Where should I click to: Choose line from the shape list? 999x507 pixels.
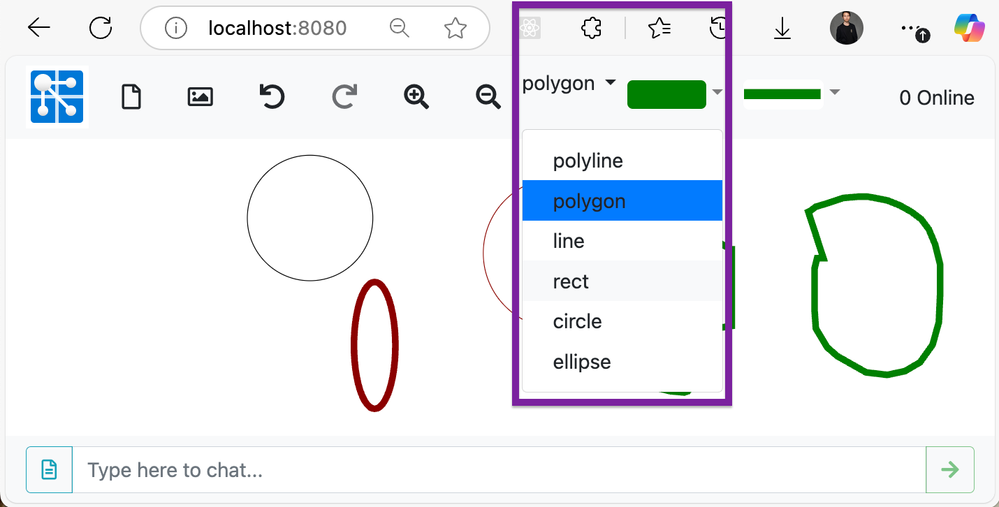point(622,241)
